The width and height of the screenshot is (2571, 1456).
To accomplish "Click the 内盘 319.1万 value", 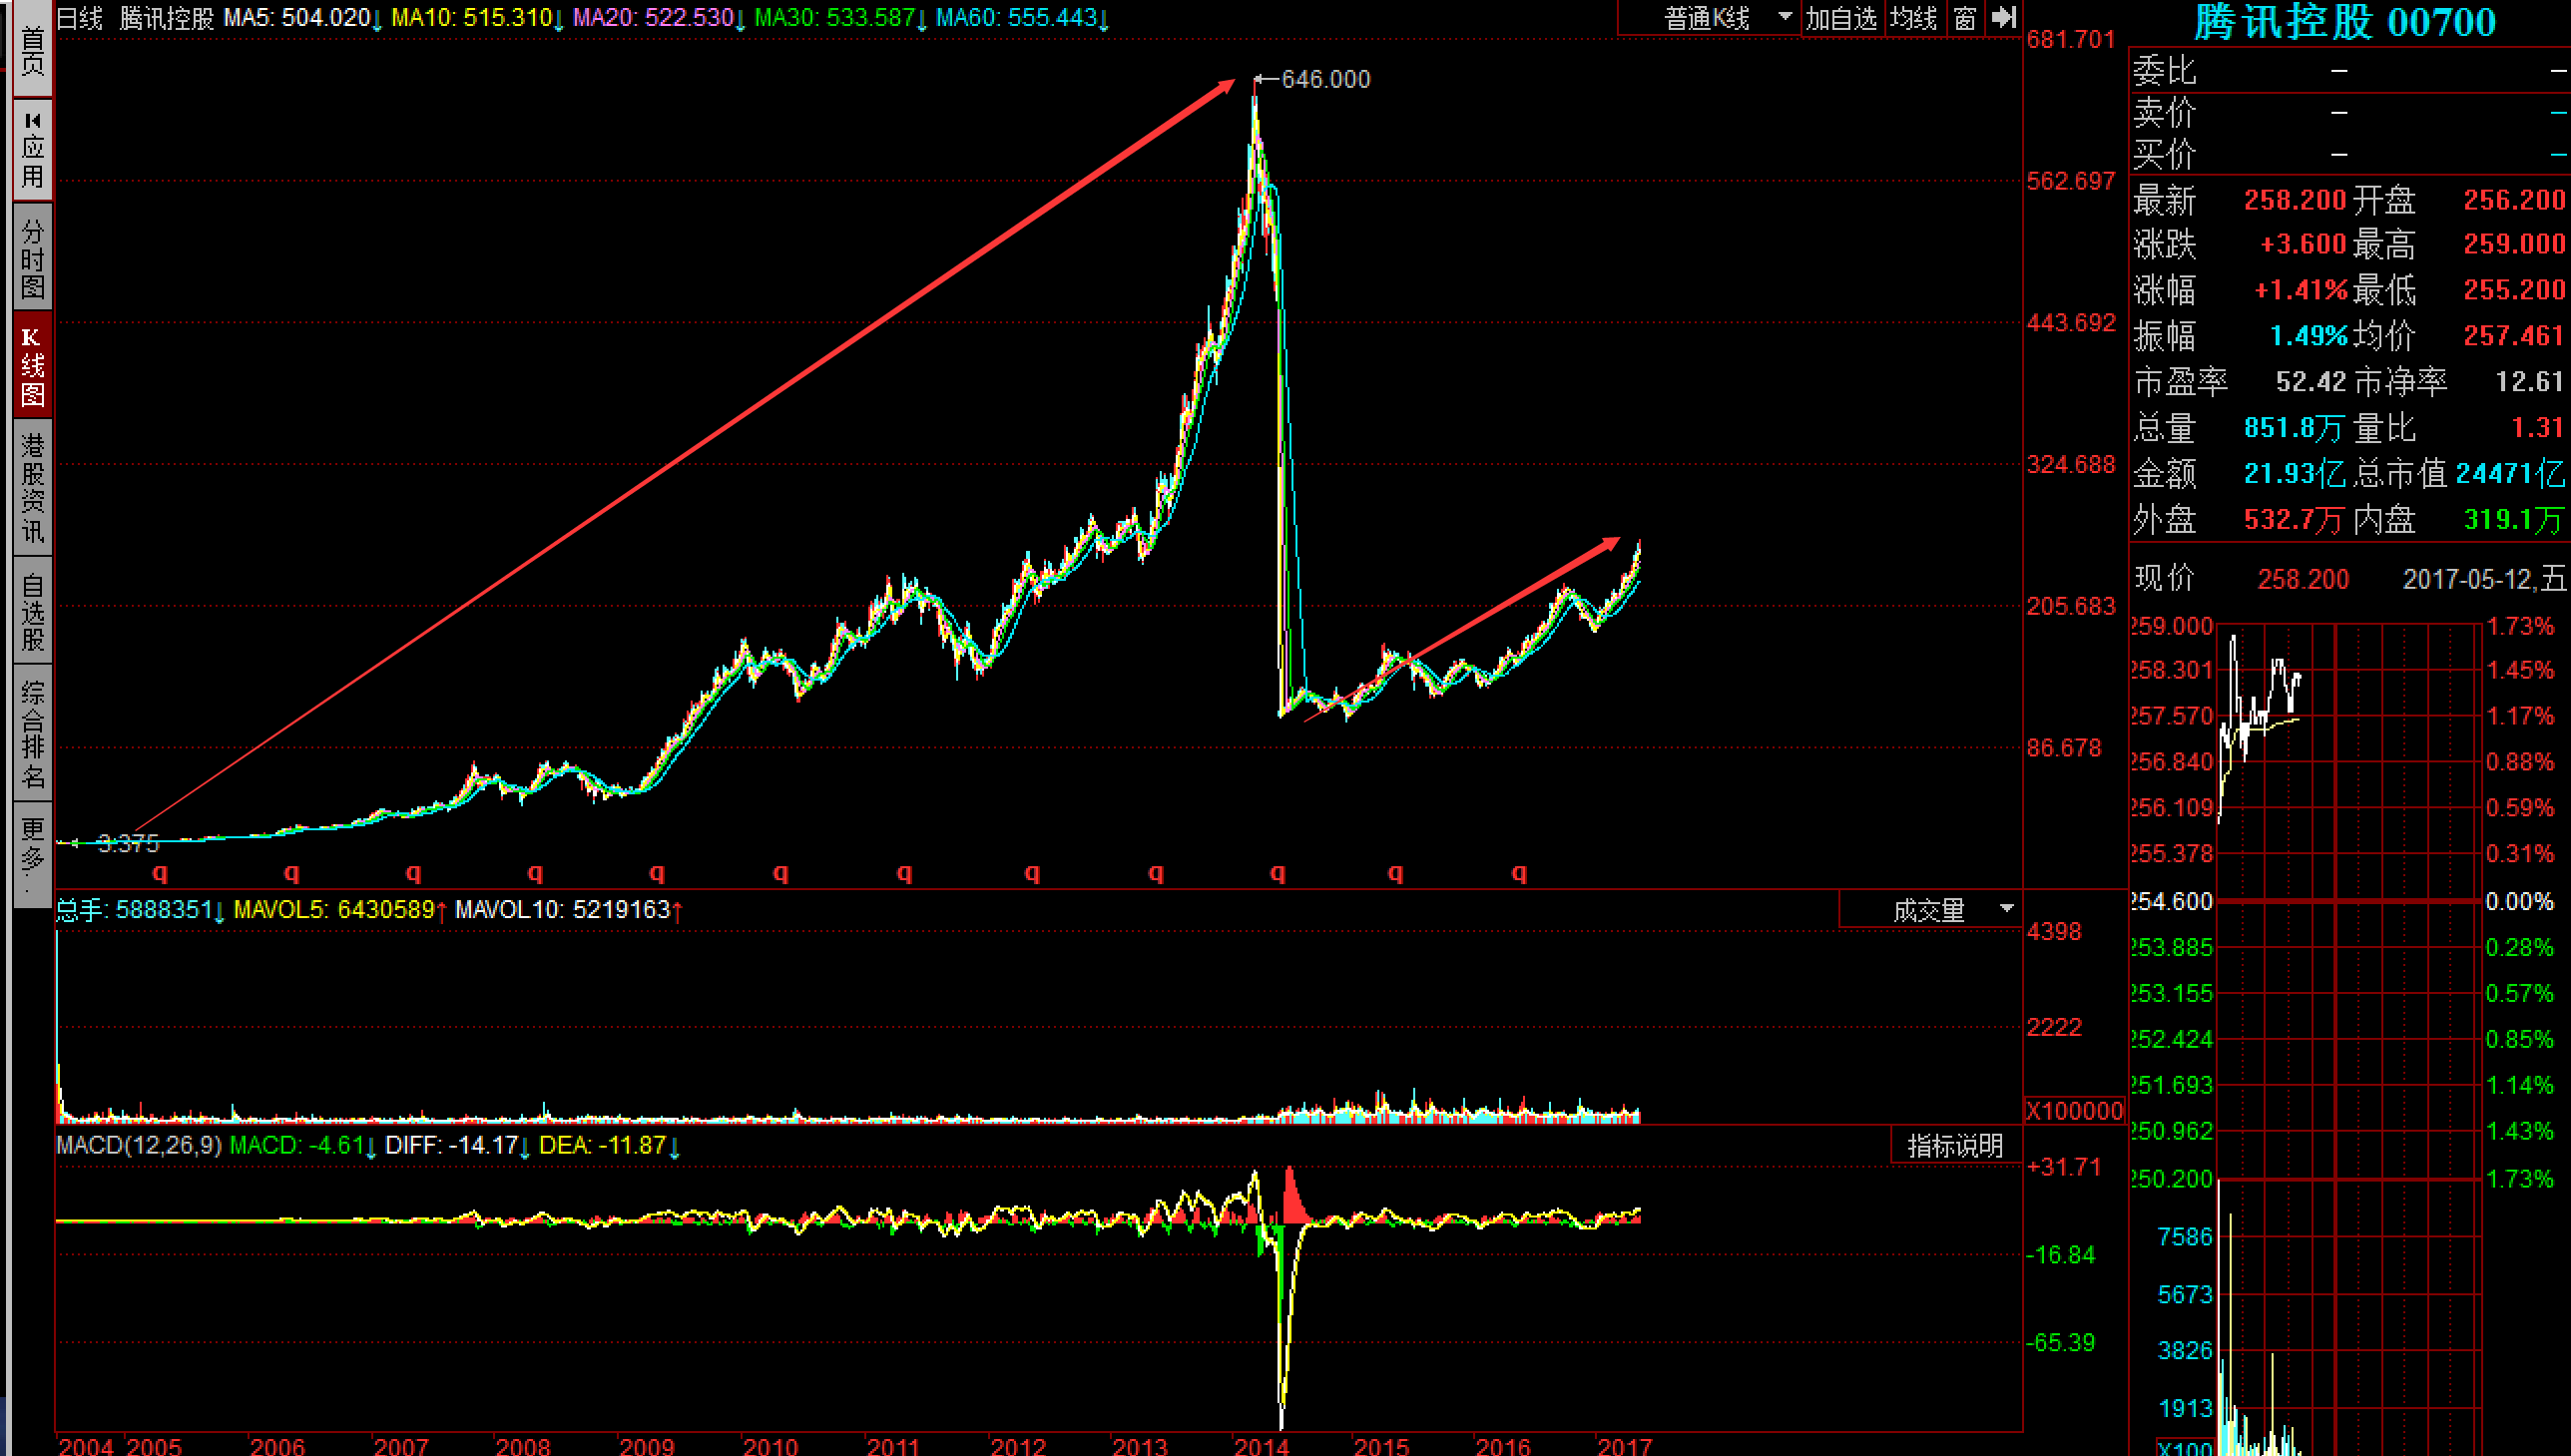I will pos(2514,520).
